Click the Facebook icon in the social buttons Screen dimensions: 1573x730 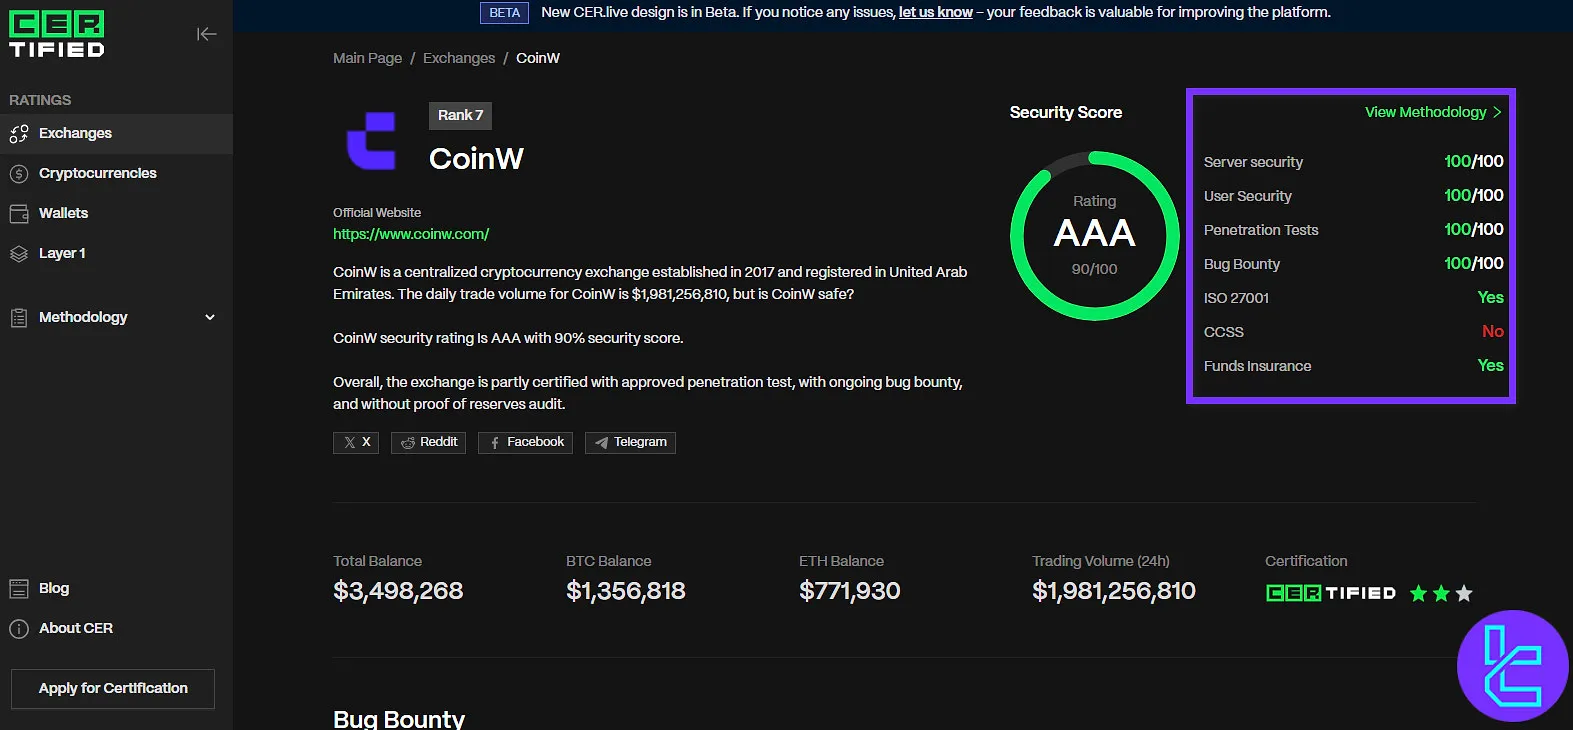tap(494, 442)
